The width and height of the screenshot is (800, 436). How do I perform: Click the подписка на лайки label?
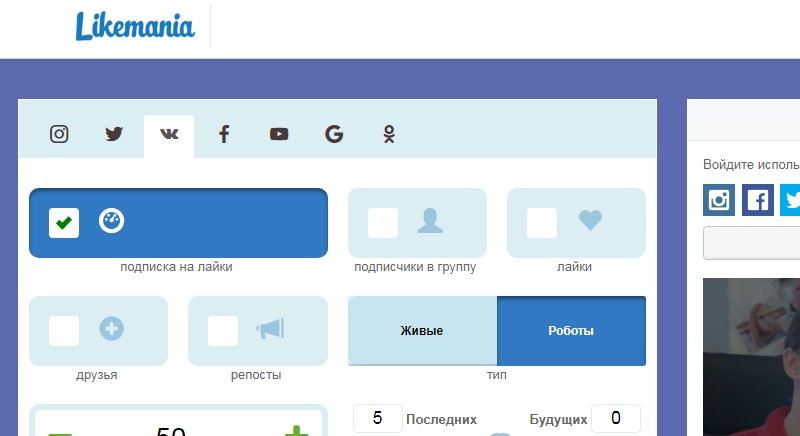pyautogui.click(x=176, y=267)
